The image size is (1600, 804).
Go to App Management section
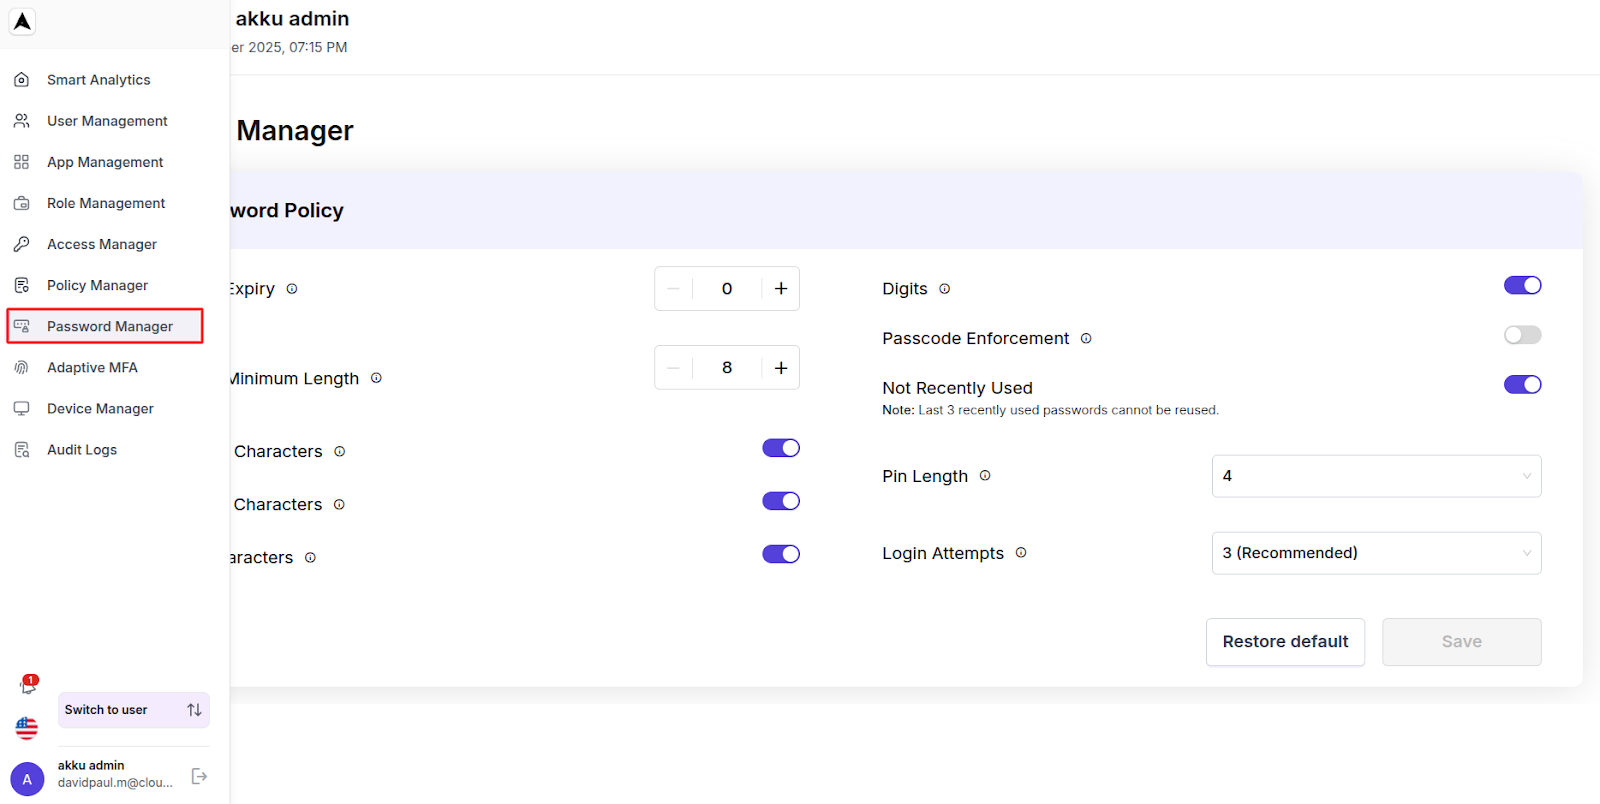click(x=105, y=162)
